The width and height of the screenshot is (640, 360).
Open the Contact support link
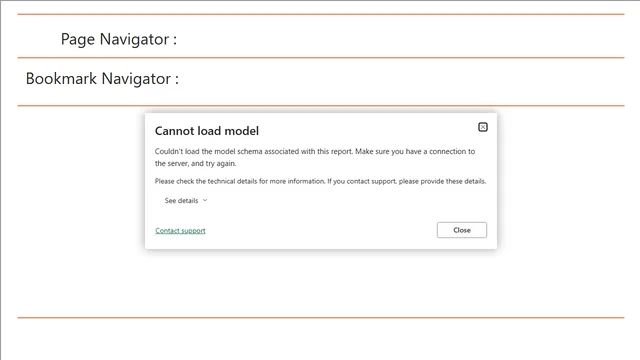(x=180, y=231)
